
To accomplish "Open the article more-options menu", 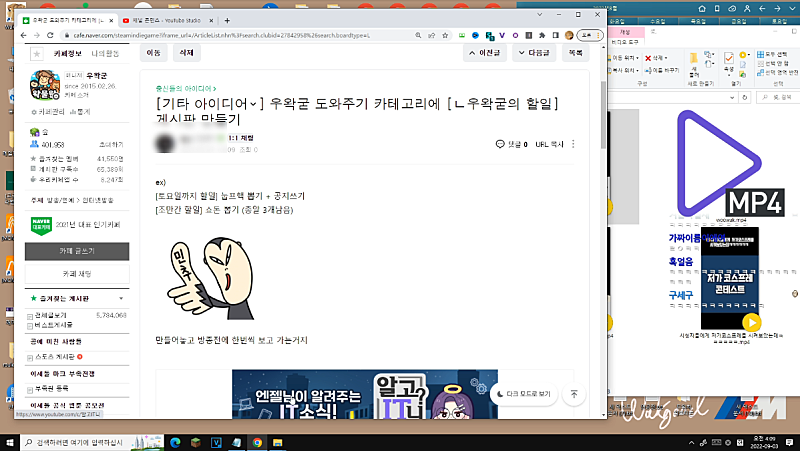I will pyautogui.click(x=573, y=144).
